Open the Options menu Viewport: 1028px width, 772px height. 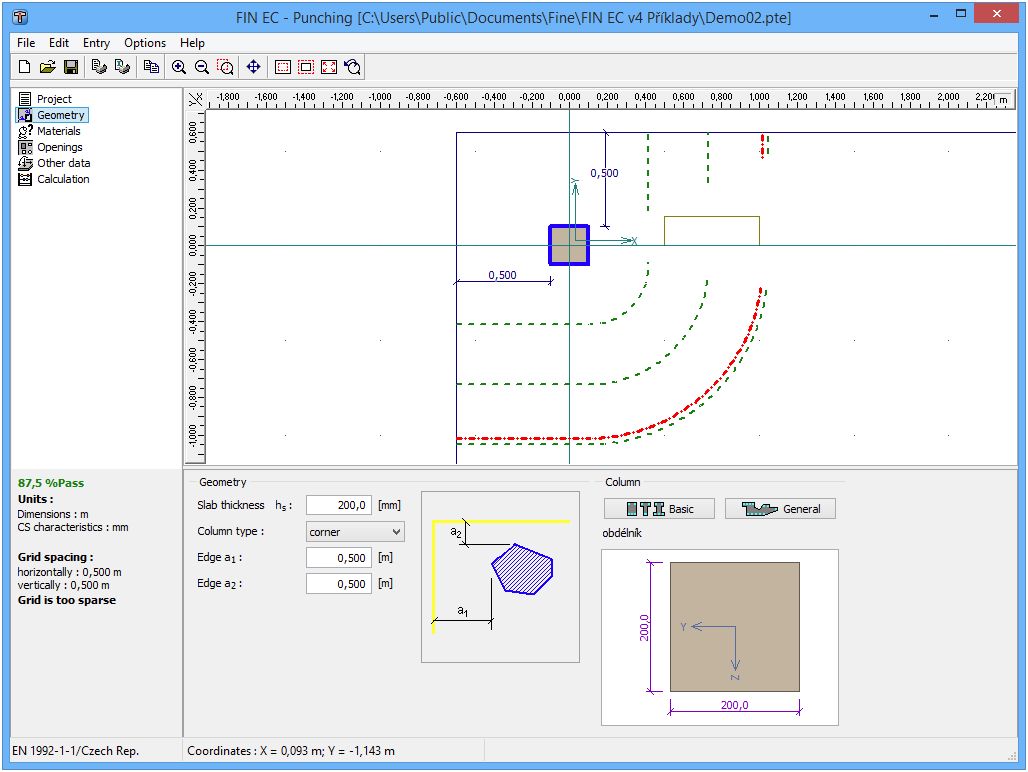point(145,43)
